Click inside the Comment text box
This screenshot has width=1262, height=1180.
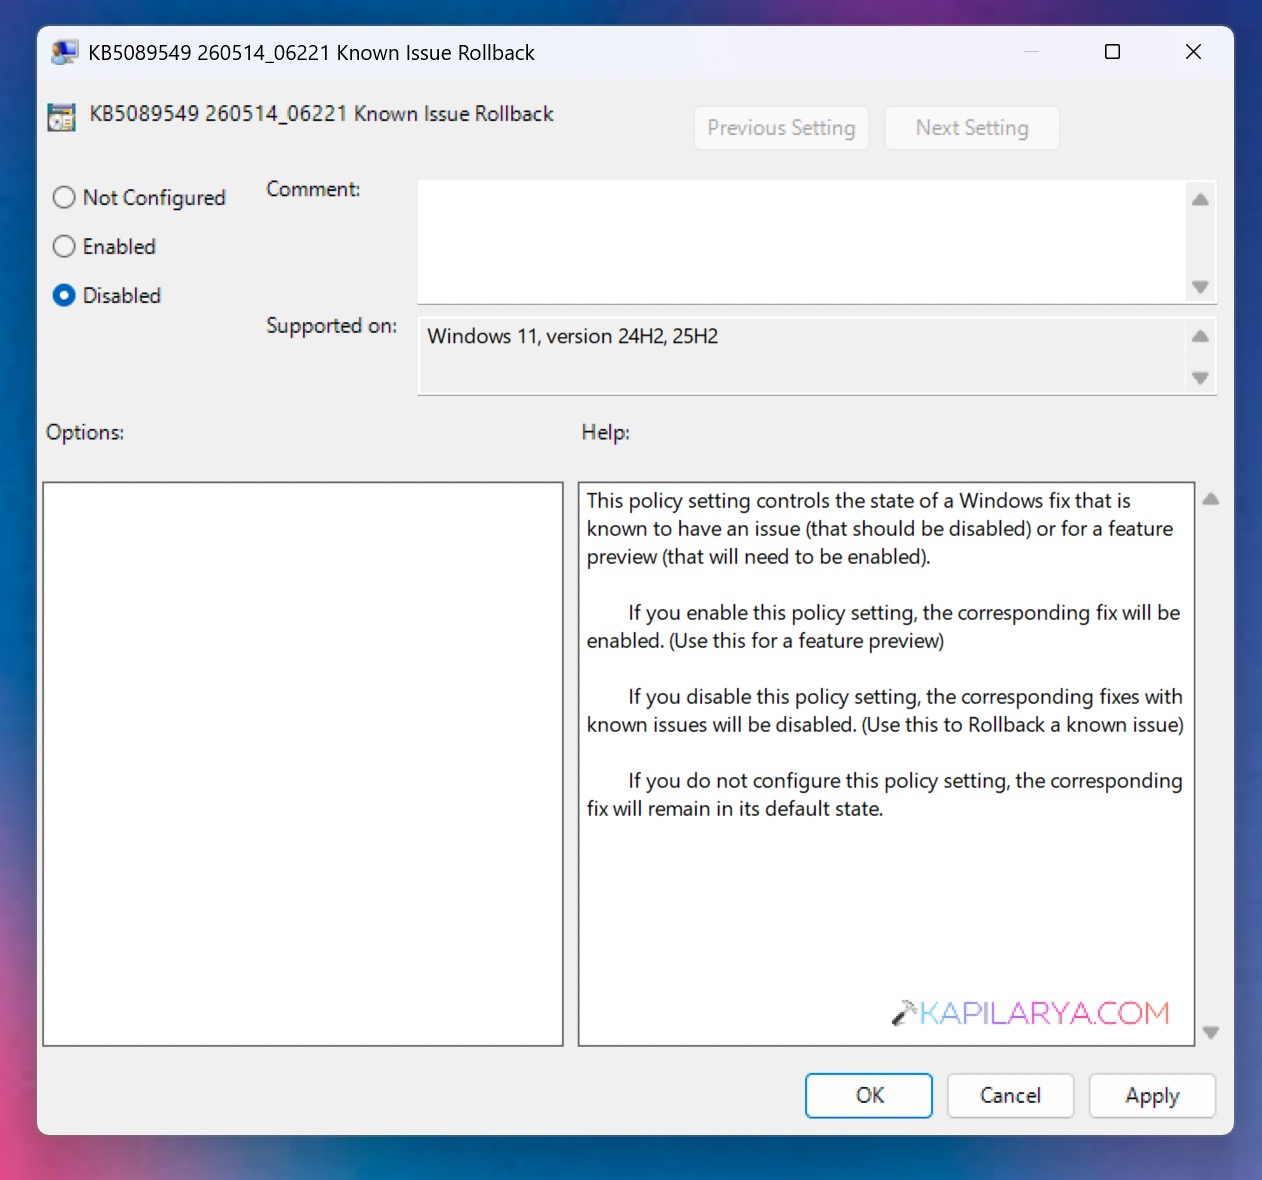[801, 242]
